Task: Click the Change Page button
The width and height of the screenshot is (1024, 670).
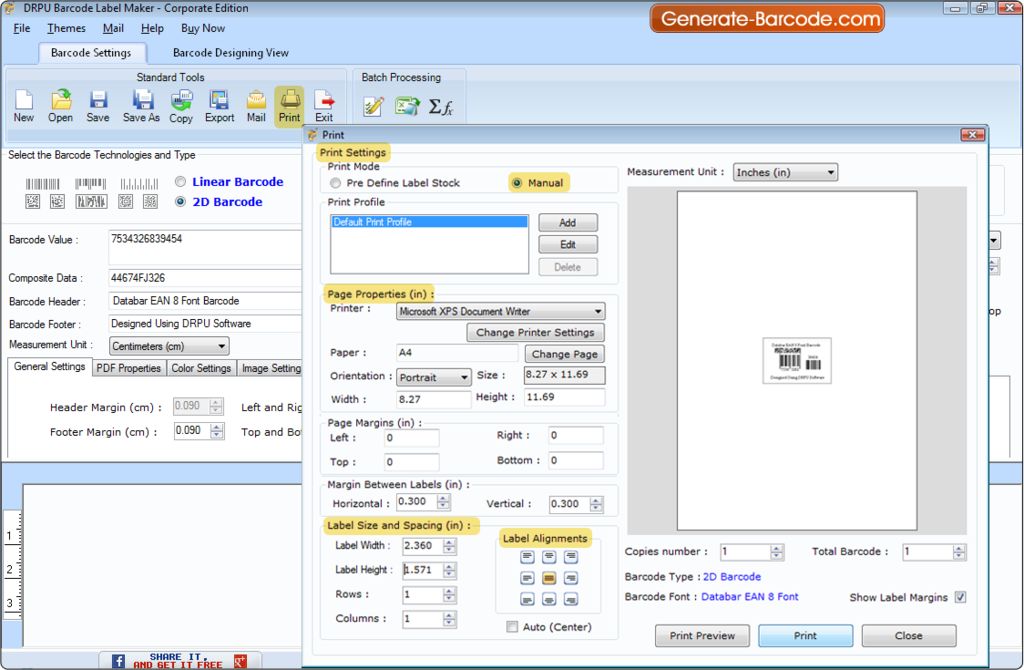Action: (x=564, y=354)
